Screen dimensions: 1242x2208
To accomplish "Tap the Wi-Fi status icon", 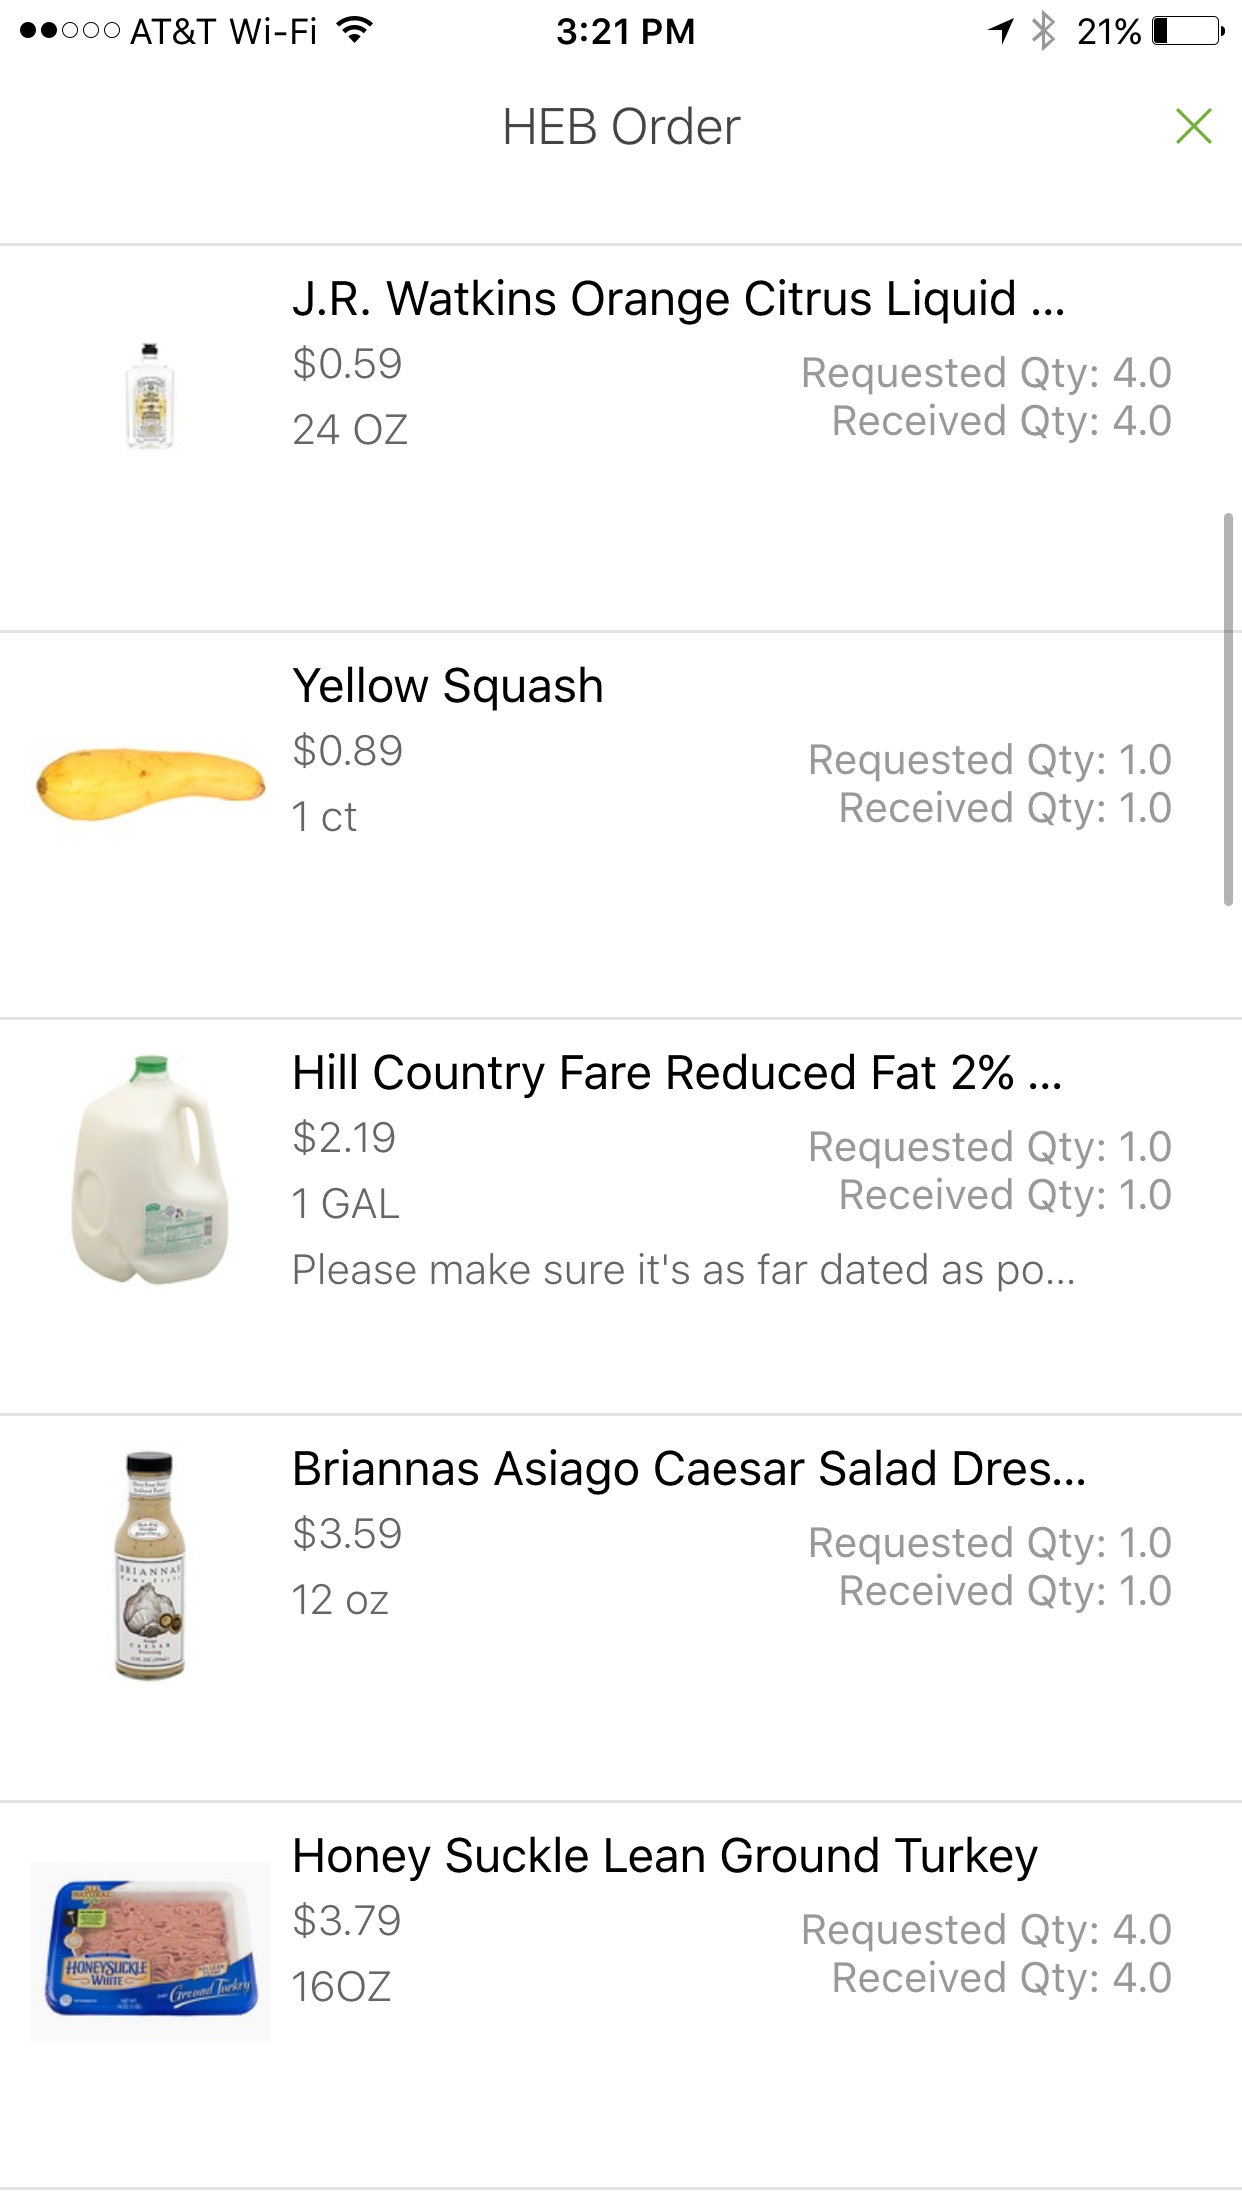I will pos(354,30).
